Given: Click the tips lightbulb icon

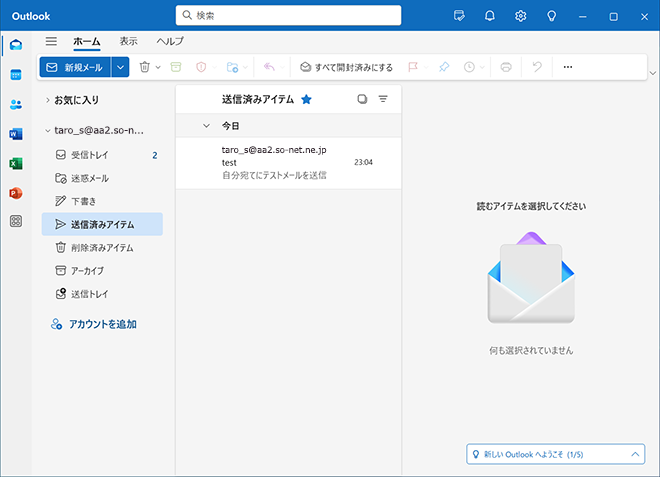Looking at the screenshot, I should pyautogui.click(x=551, y=16).
